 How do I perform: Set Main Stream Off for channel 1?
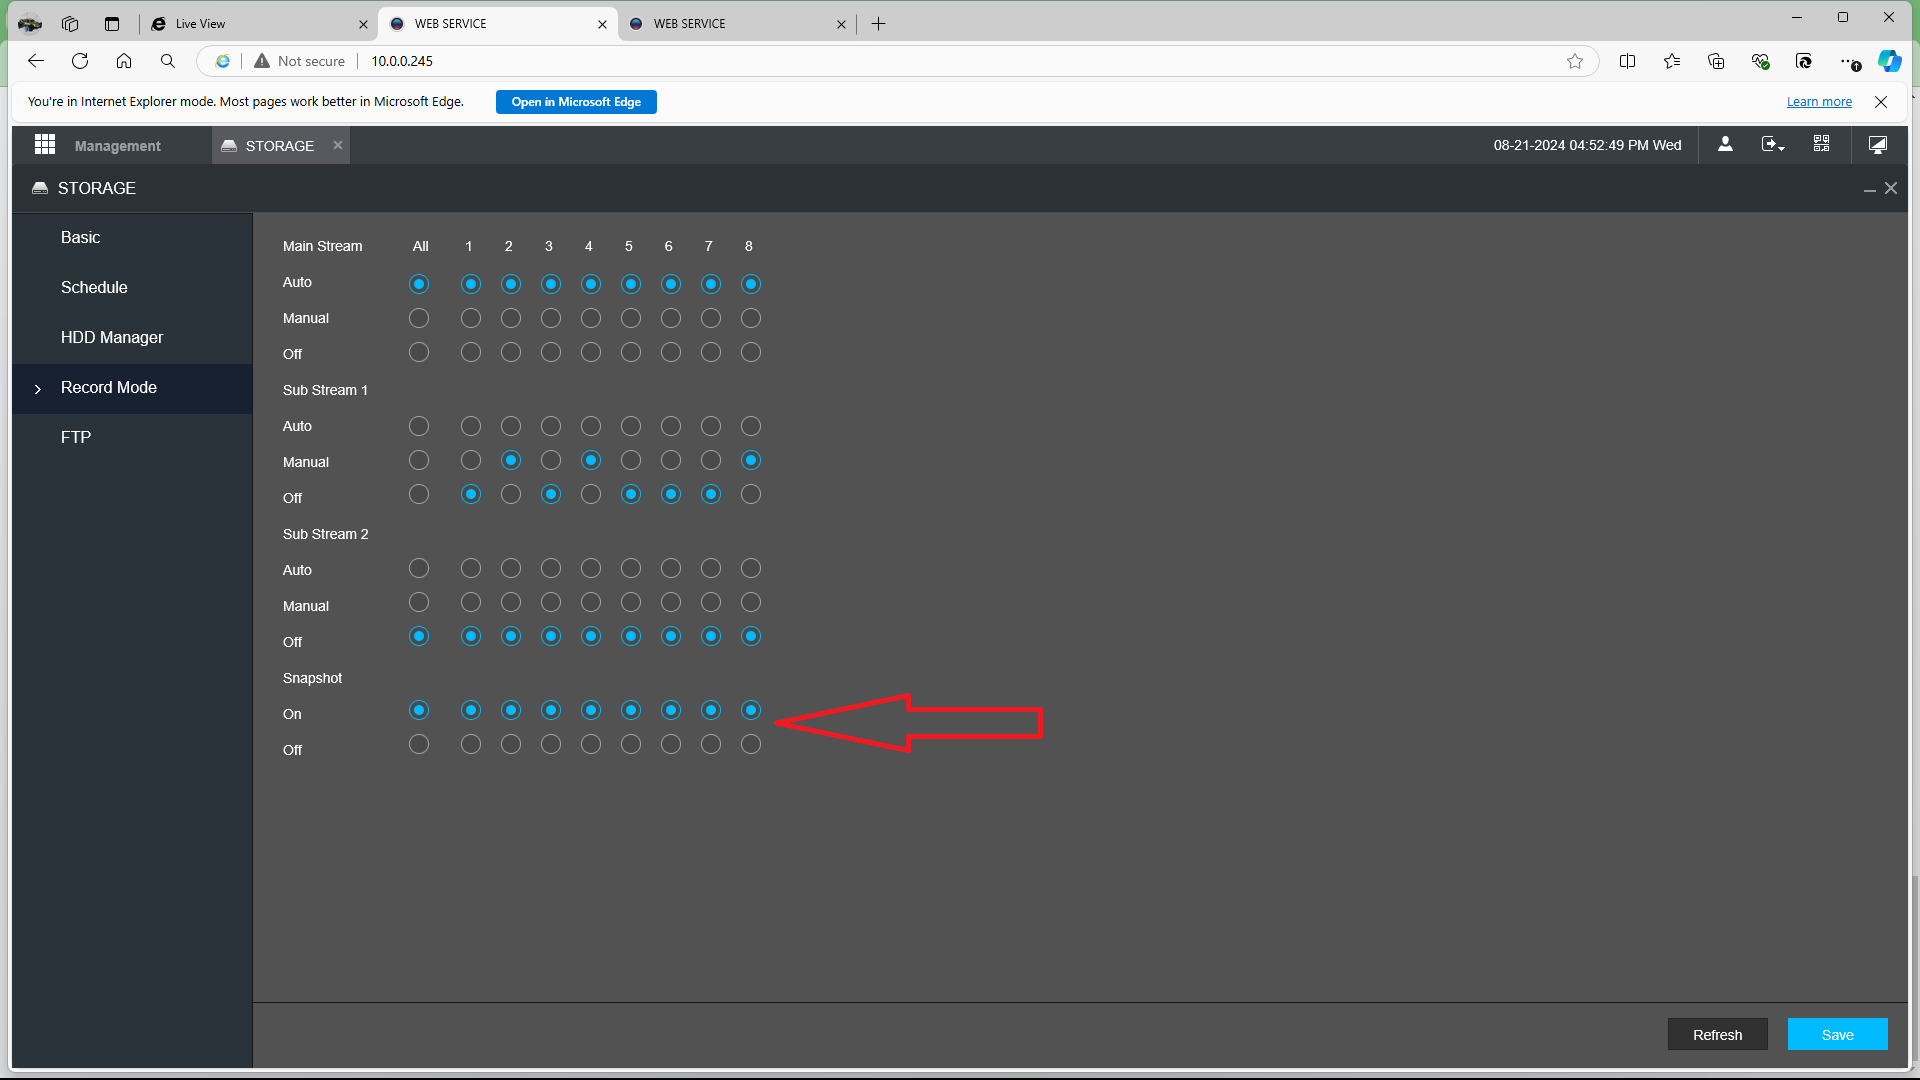(x=471, y=352)
